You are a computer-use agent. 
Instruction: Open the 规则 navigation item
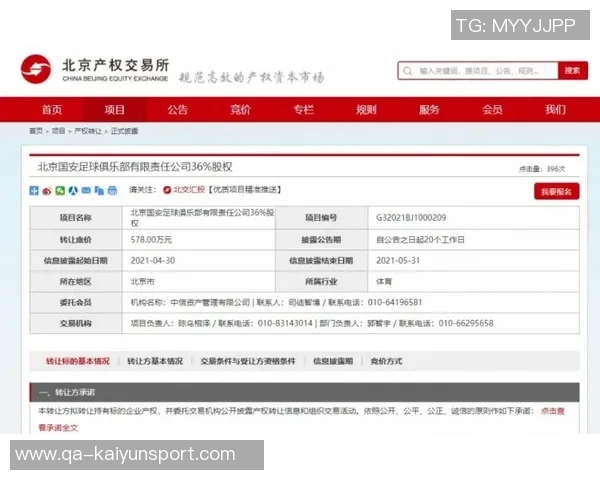(366, 110)
